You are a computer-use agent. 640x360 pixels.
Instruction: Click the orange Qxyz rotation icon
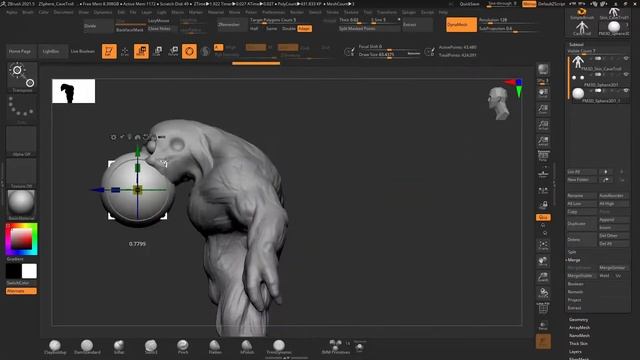pos(543,218)
